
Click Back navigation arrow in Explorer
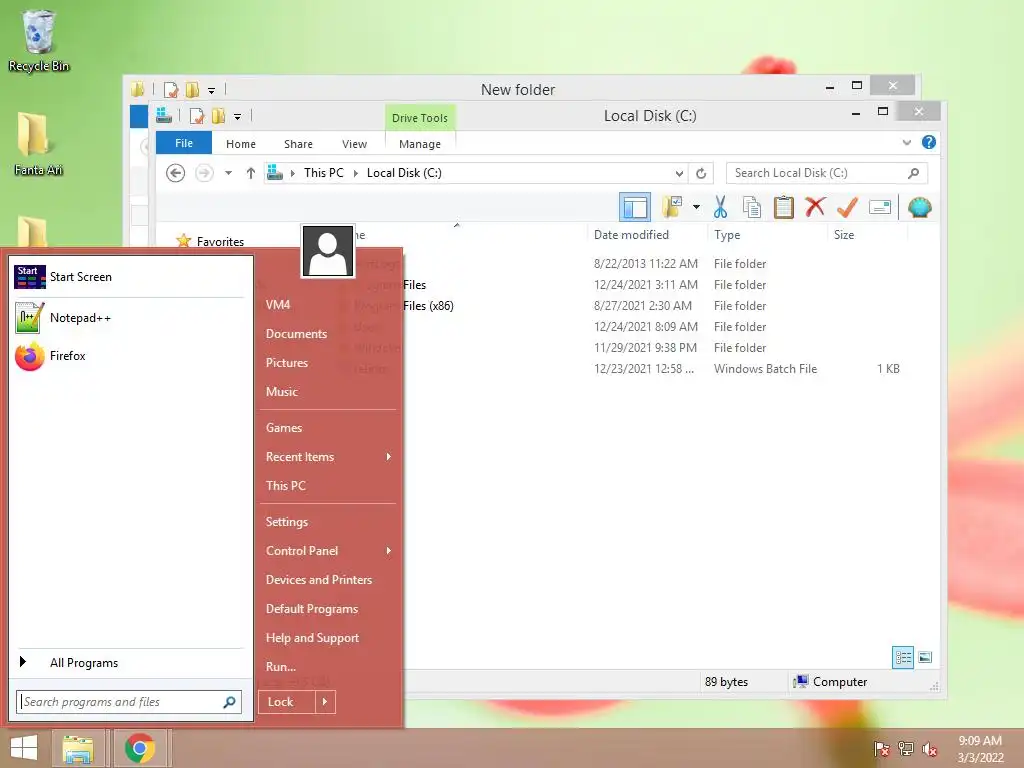175,173
